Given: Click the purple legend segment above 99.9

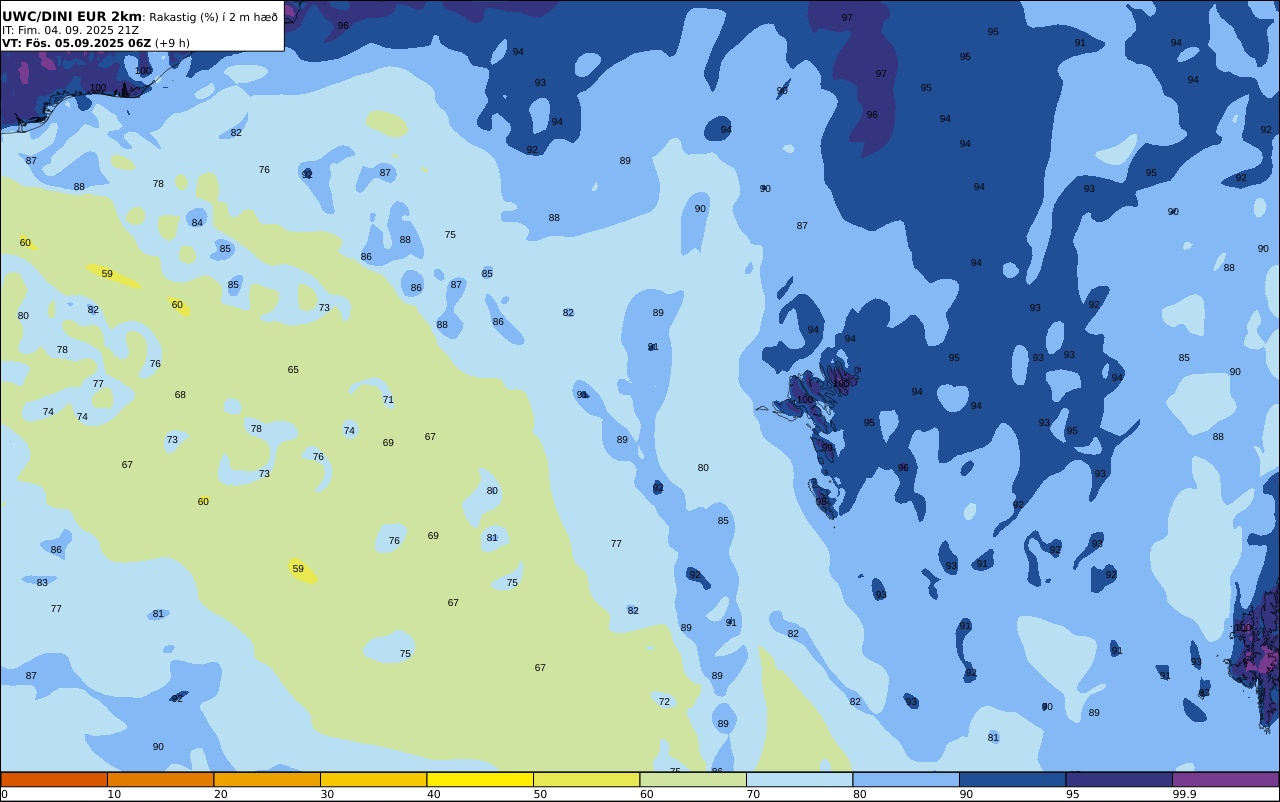Looking at the screenshot, I should pos(1225,779).
